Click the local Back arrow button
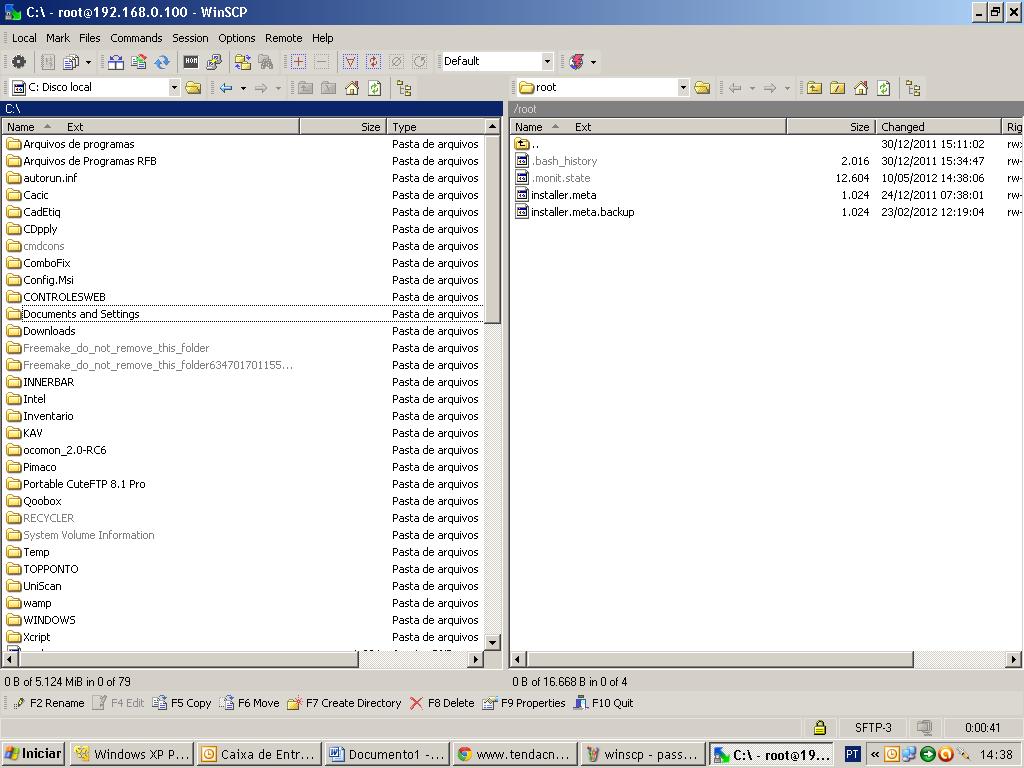Viewport: 1024px width, 768px height. coord(226,88)
